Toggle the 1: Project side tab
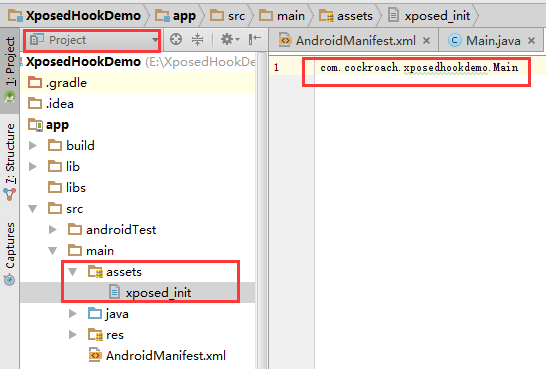This screenshot has width=546, height=369. [9, 69]
